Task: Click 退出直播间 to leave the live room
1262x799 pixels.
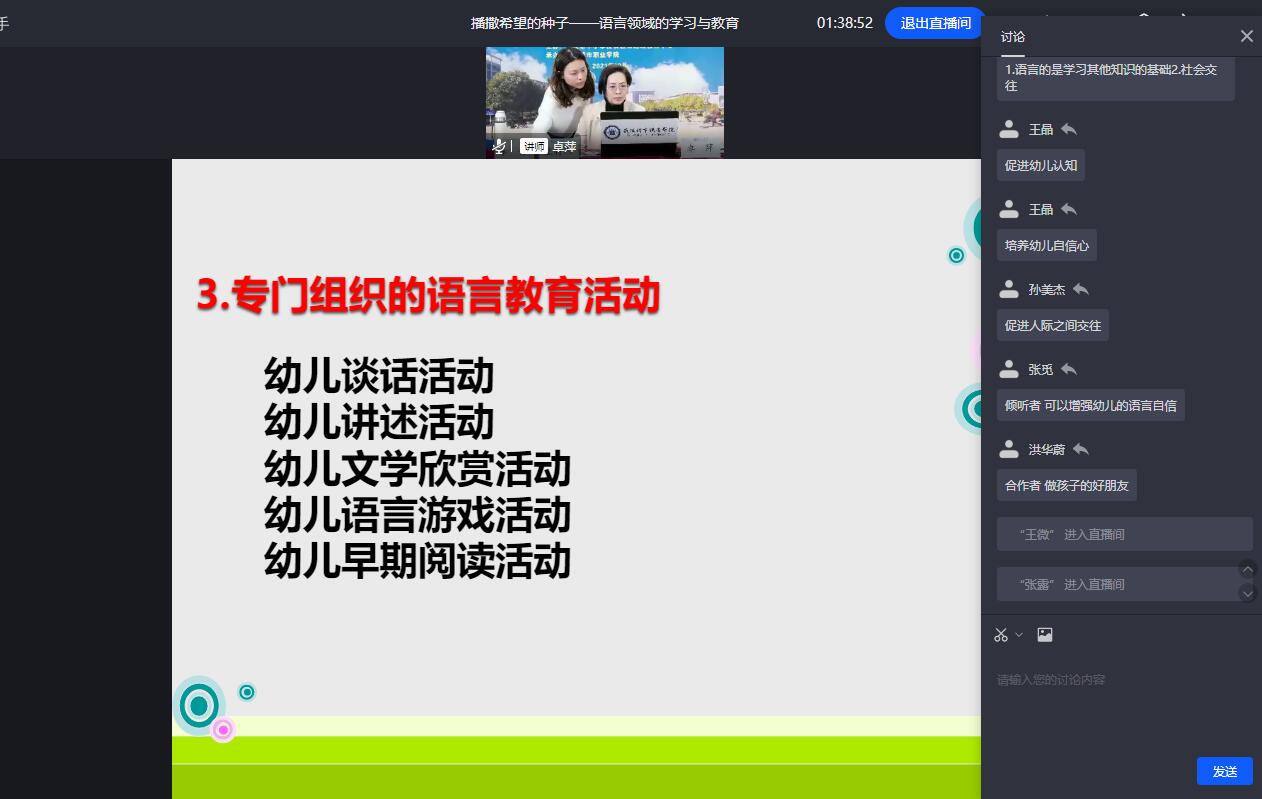Action: tap(935, 23)
